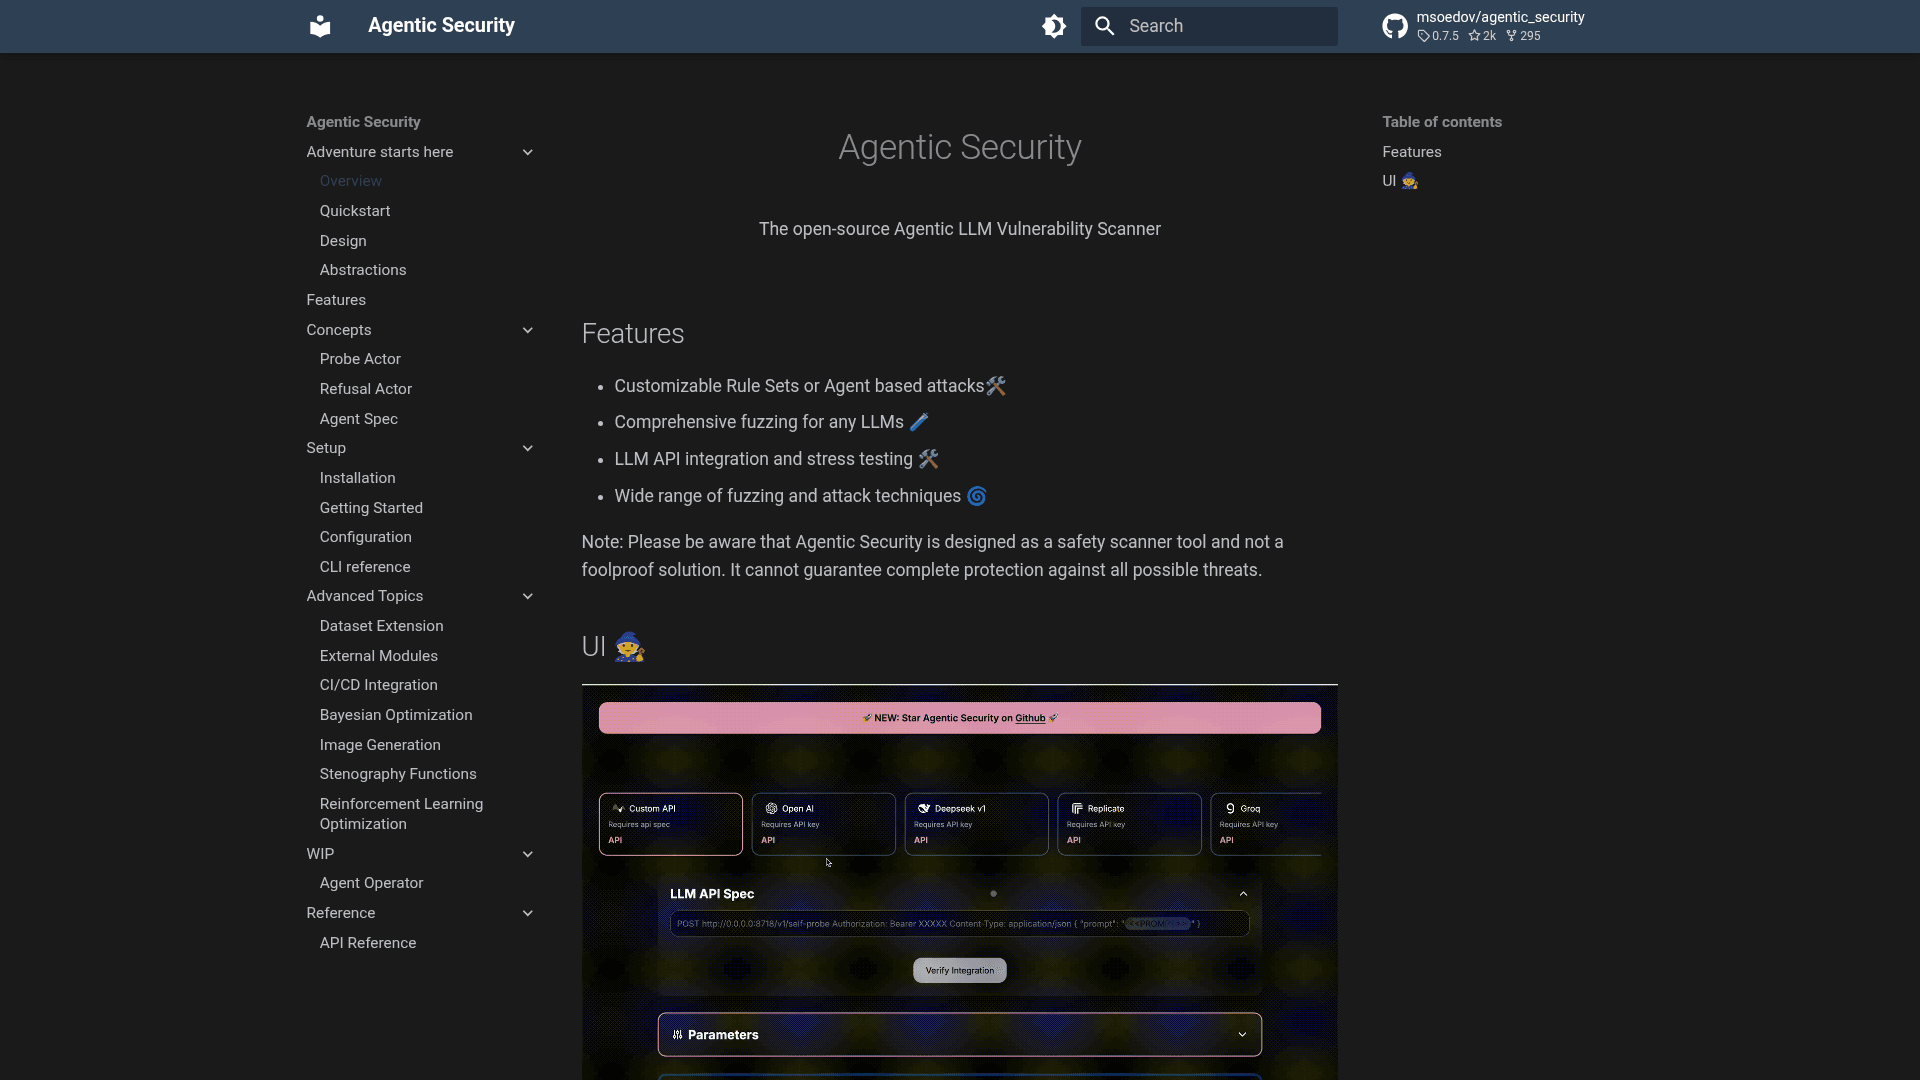Screen dimensions: 1920x1080
Task: Open the Bayesian Optimization page
Action: pyautogui.click(x=396, y=715)
